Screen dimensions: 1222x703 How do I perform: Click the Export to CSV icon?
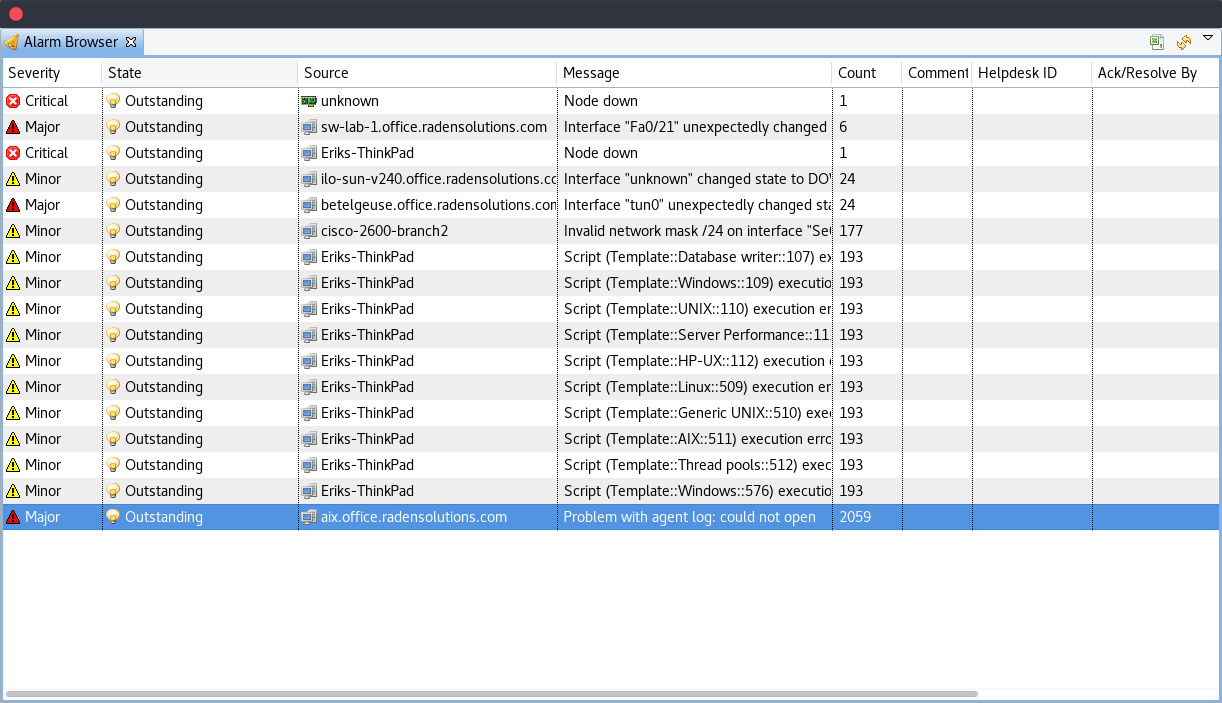coord(1157,42)
